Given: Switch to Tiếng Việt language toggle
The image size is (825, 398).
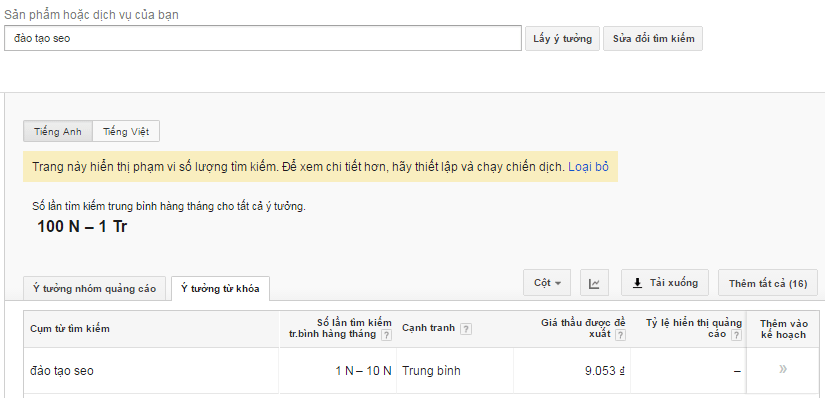Looking at the screenshot, I should click(126, 132).
